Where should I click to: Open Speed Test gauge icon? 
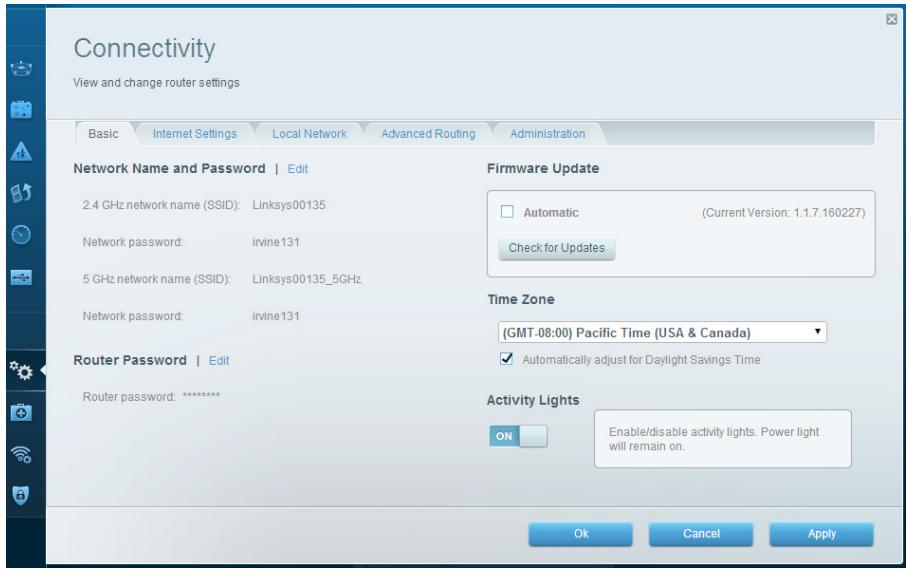pyautogui.click(x=21, y=235)
